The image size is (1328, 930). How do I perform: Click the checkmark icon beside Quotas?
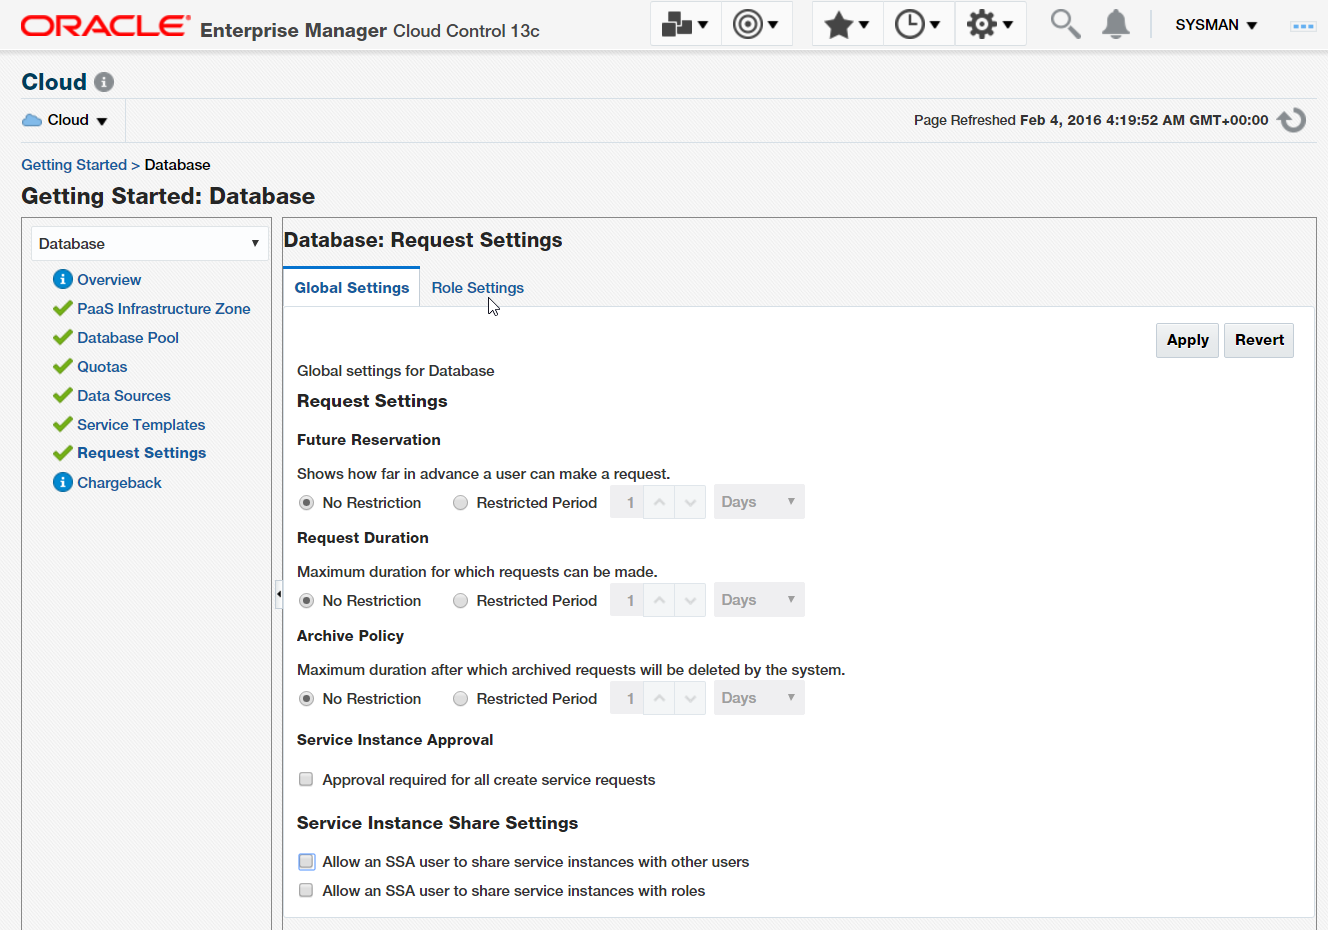pos(63,366)
